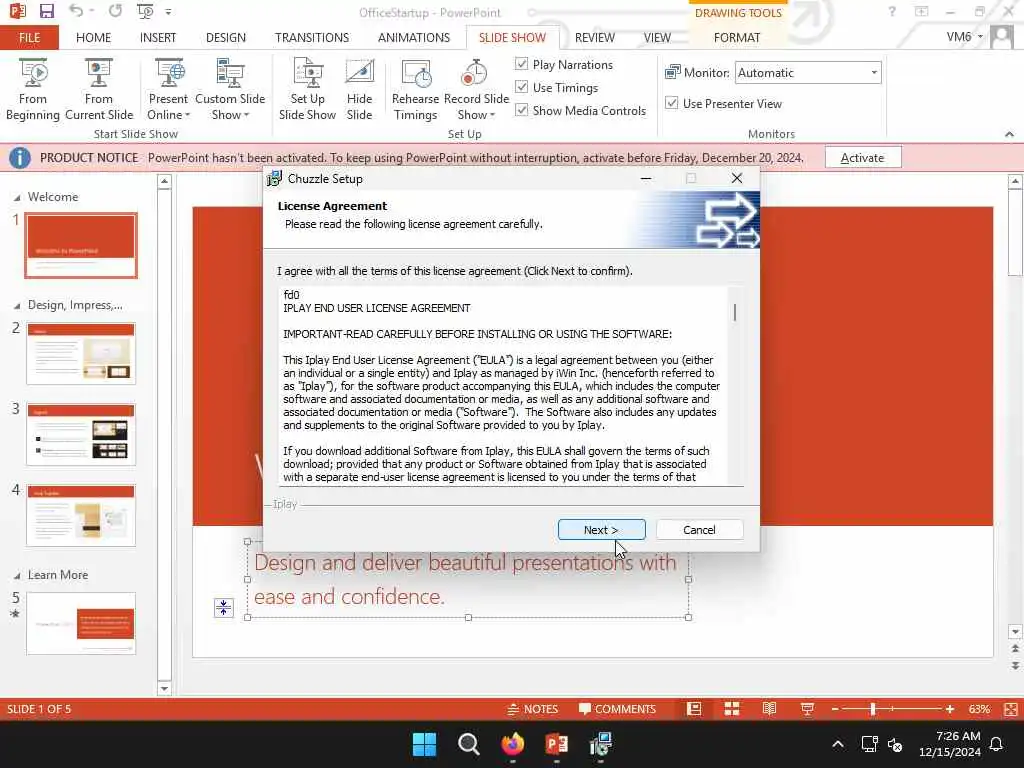
Task: Start slide show From Beginning
Action: [x=33, y=89]
